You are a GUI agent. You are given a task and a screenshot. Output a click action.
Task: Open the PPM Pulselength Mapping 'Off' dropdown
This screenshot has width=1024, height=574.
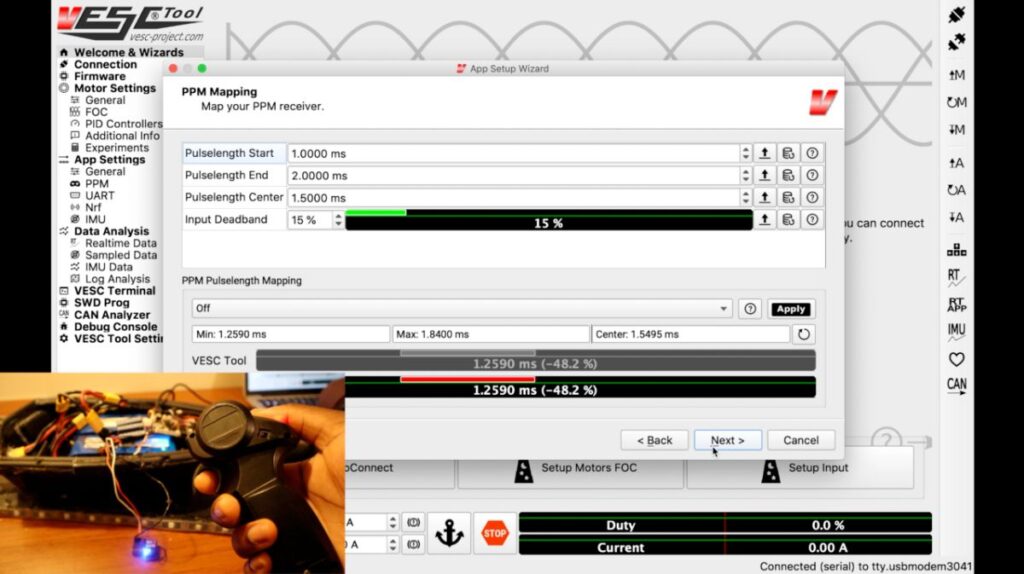(x=462, y=308)
